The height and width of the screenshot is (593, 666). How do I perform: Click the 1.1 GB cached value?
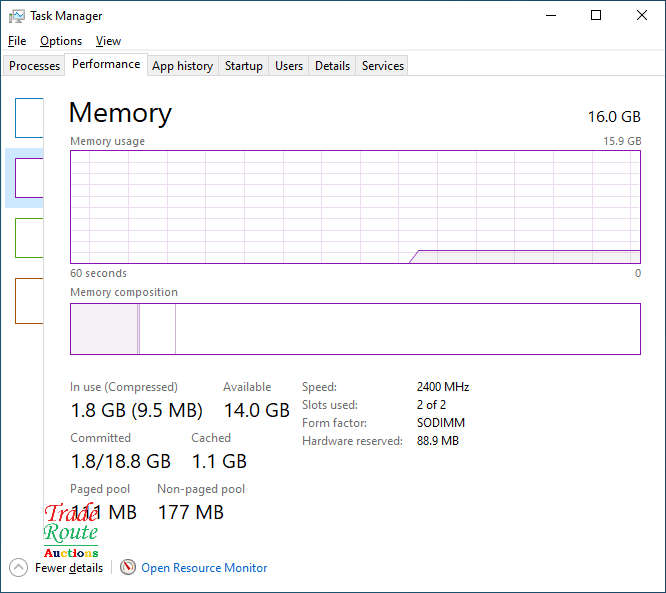point(219,461)
